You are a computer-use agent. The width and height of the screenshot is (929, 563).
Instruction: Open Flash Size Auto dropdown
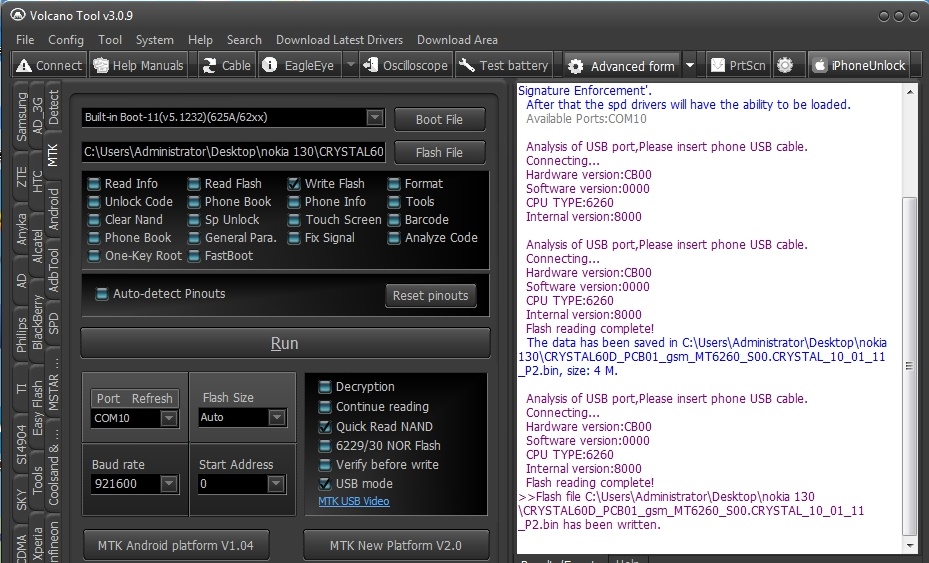[x=276, y=418]
